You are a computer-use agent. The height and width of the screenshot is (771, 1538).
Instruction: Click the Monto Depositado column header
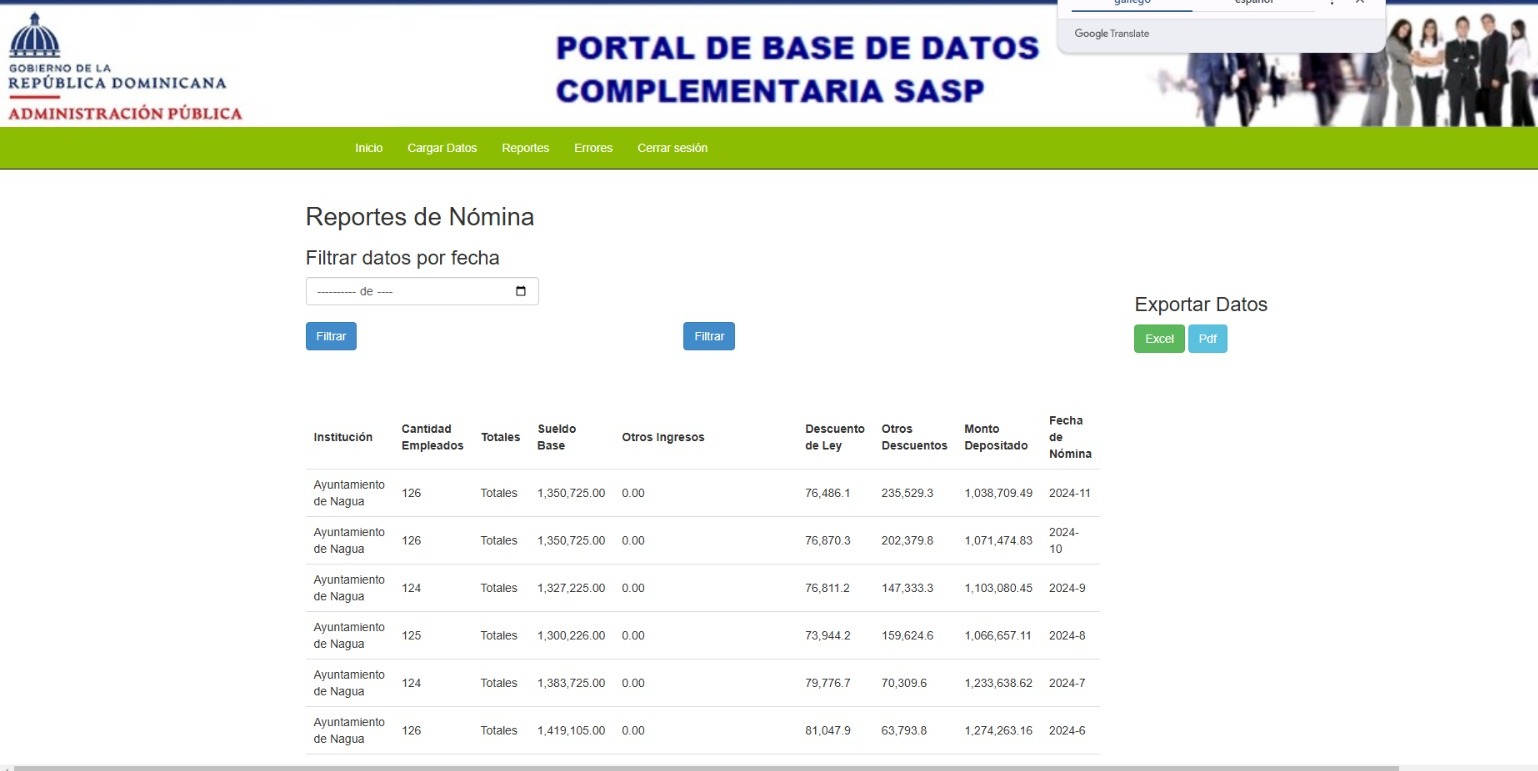point(995,437)
